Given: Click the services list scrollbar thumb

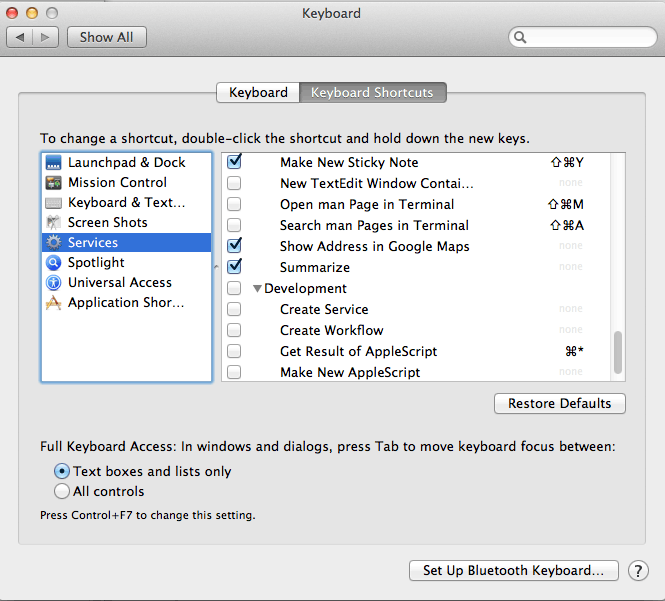Looking at the screenshot, I should coord(618,352).
